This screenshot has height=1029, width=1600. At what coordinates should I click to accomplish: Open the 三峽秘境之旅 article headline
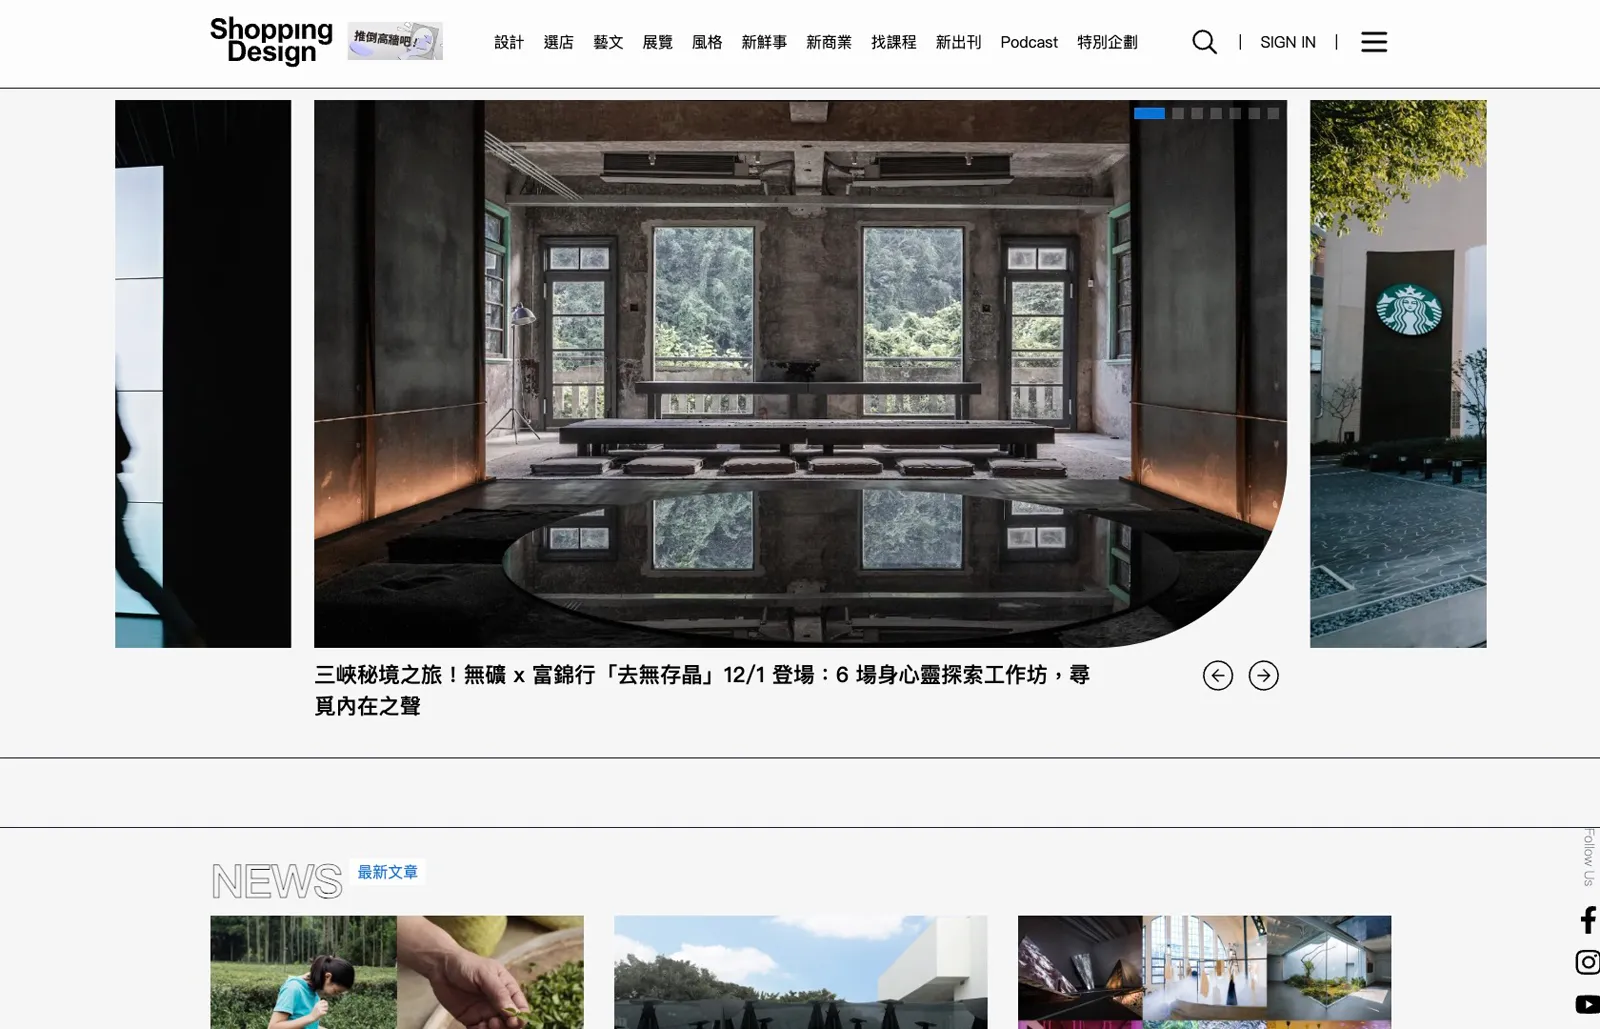pyautogui.click(x=702, y=690)
